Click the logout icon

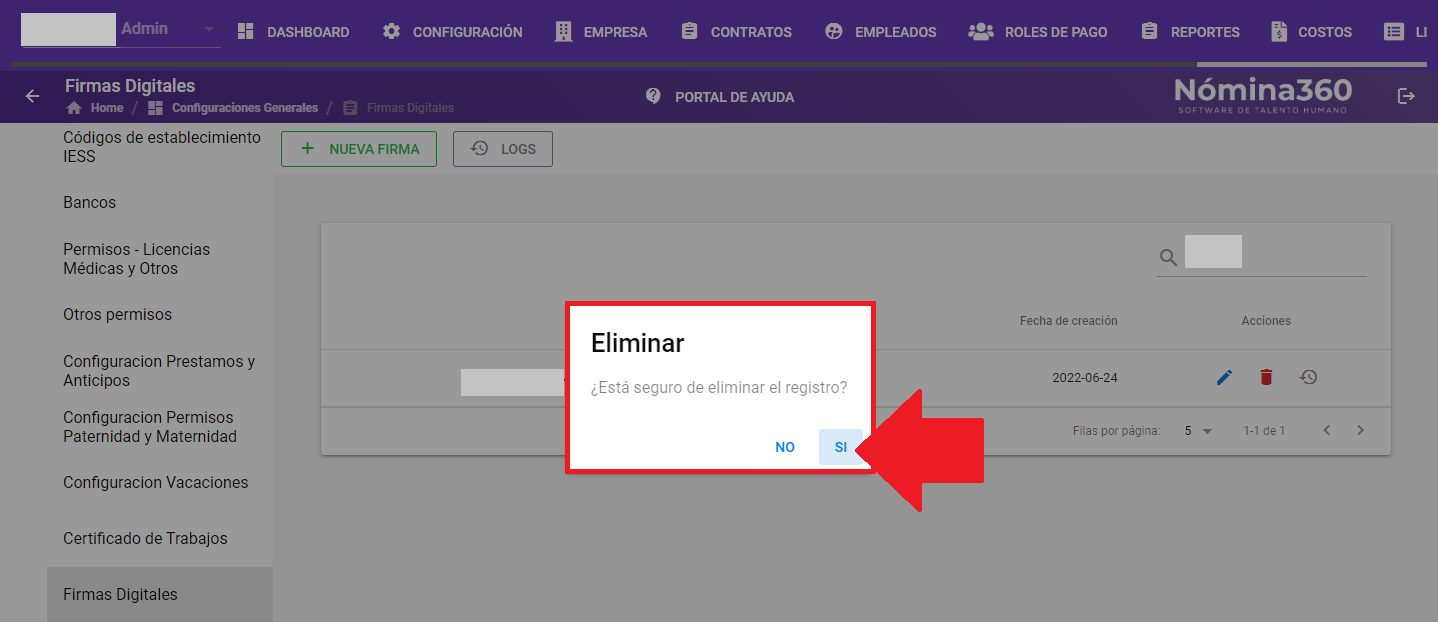tap(1406, 96)
